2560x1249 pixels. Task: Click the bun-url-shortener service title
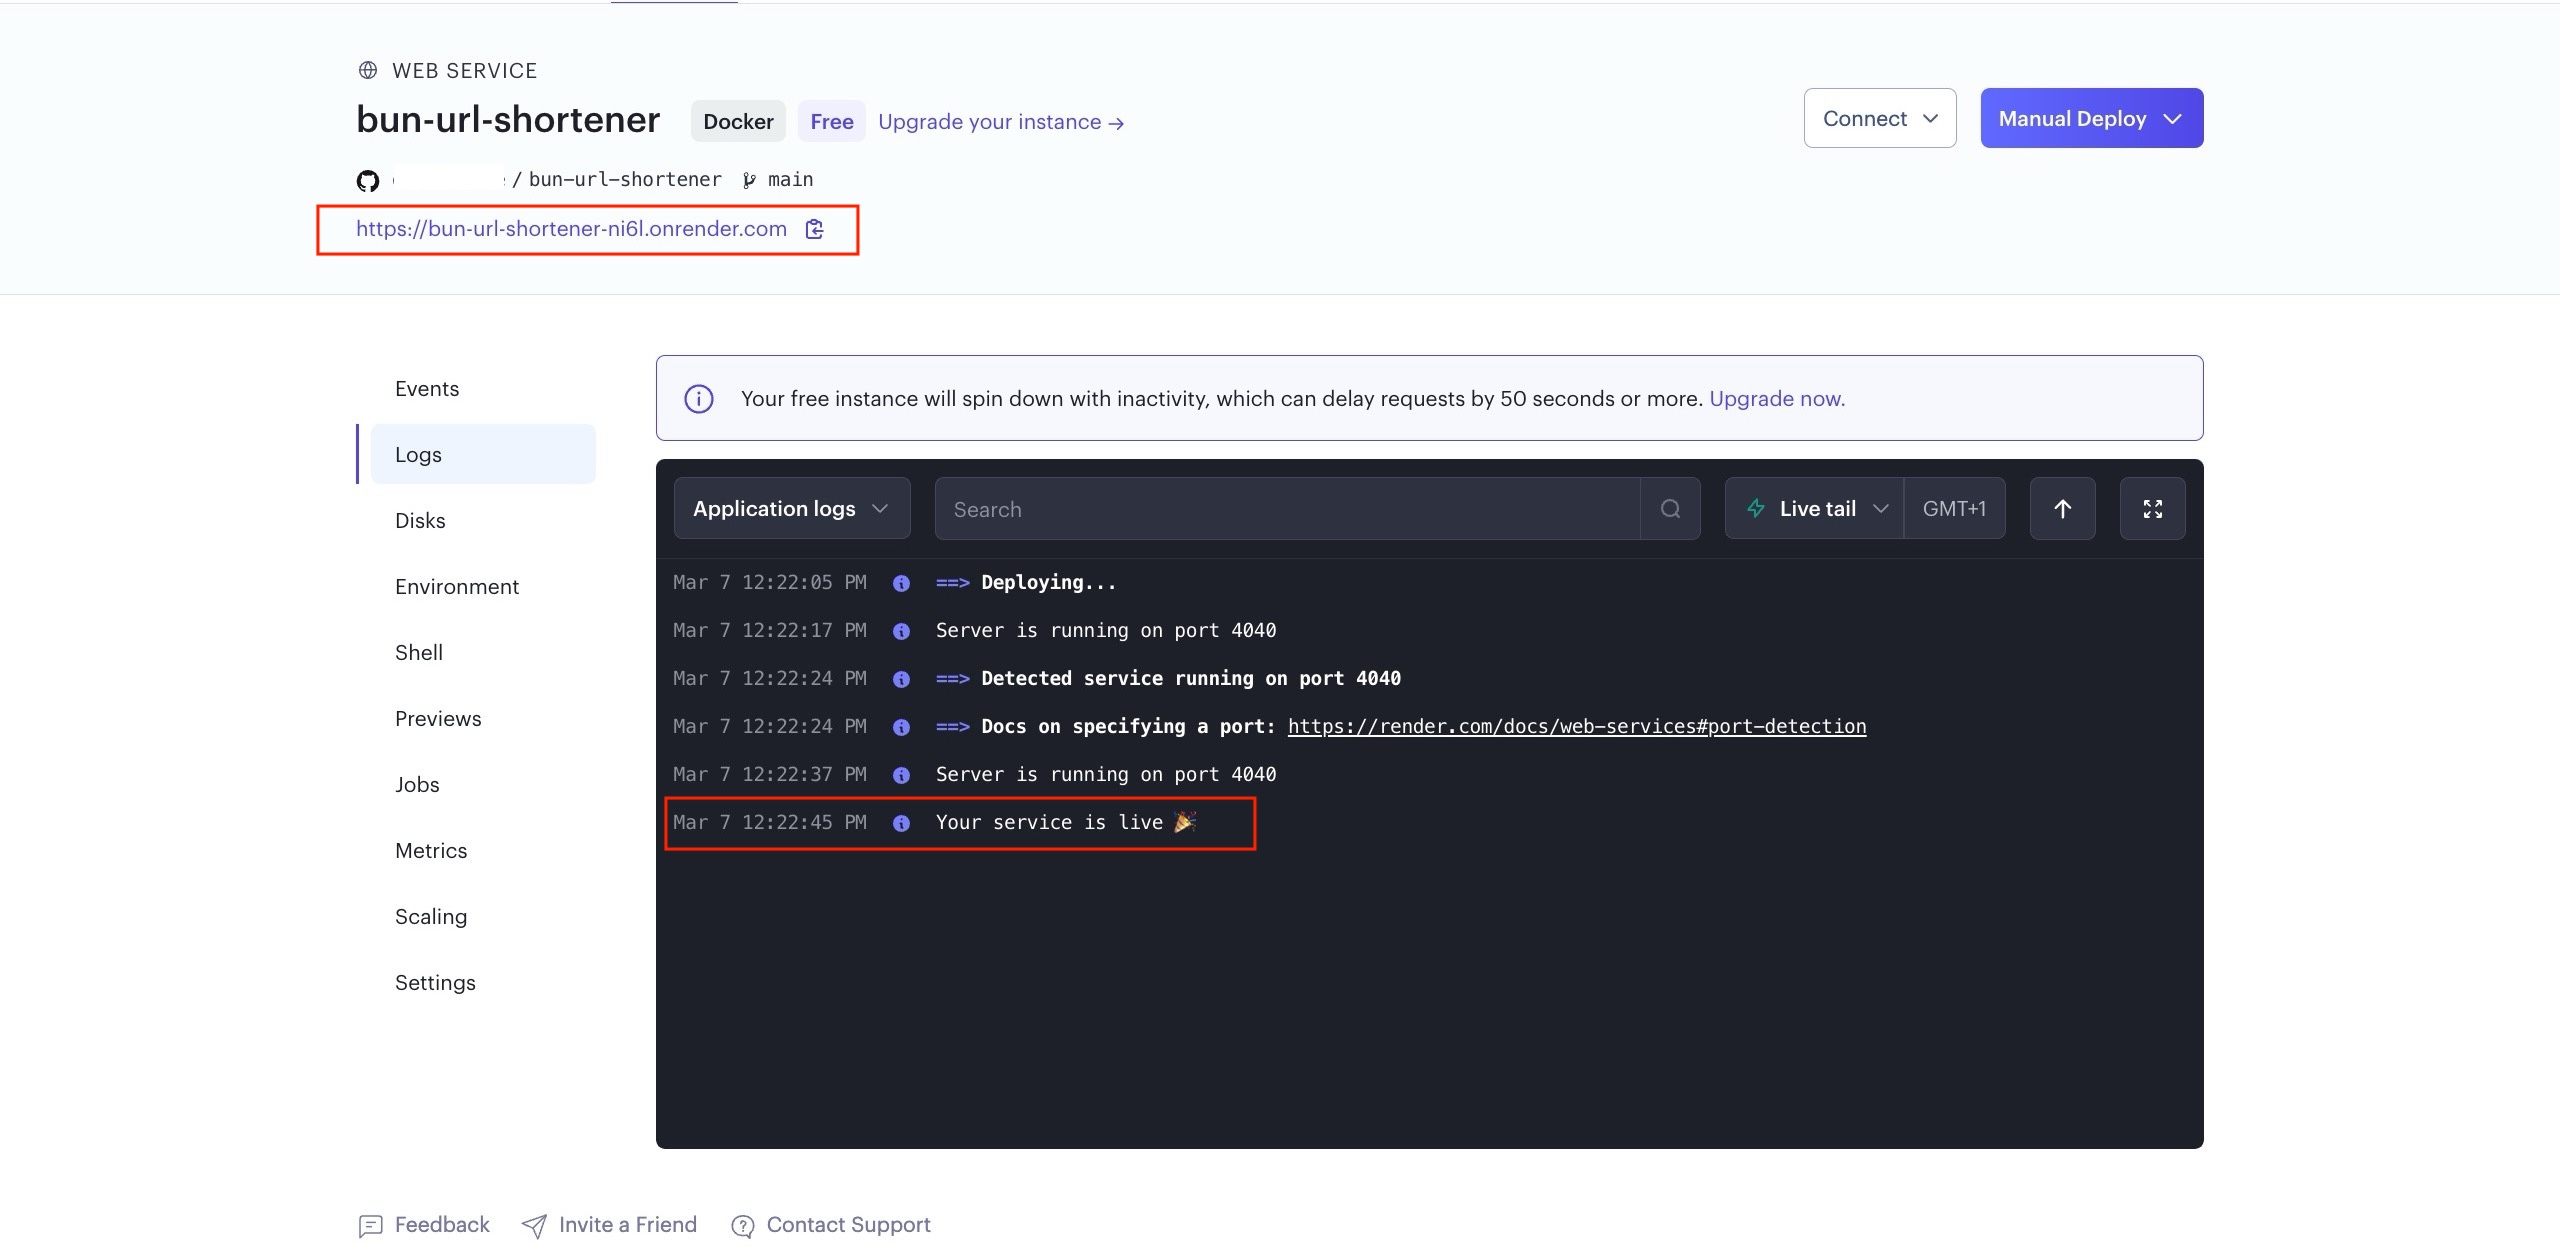[x=508, y=120]
